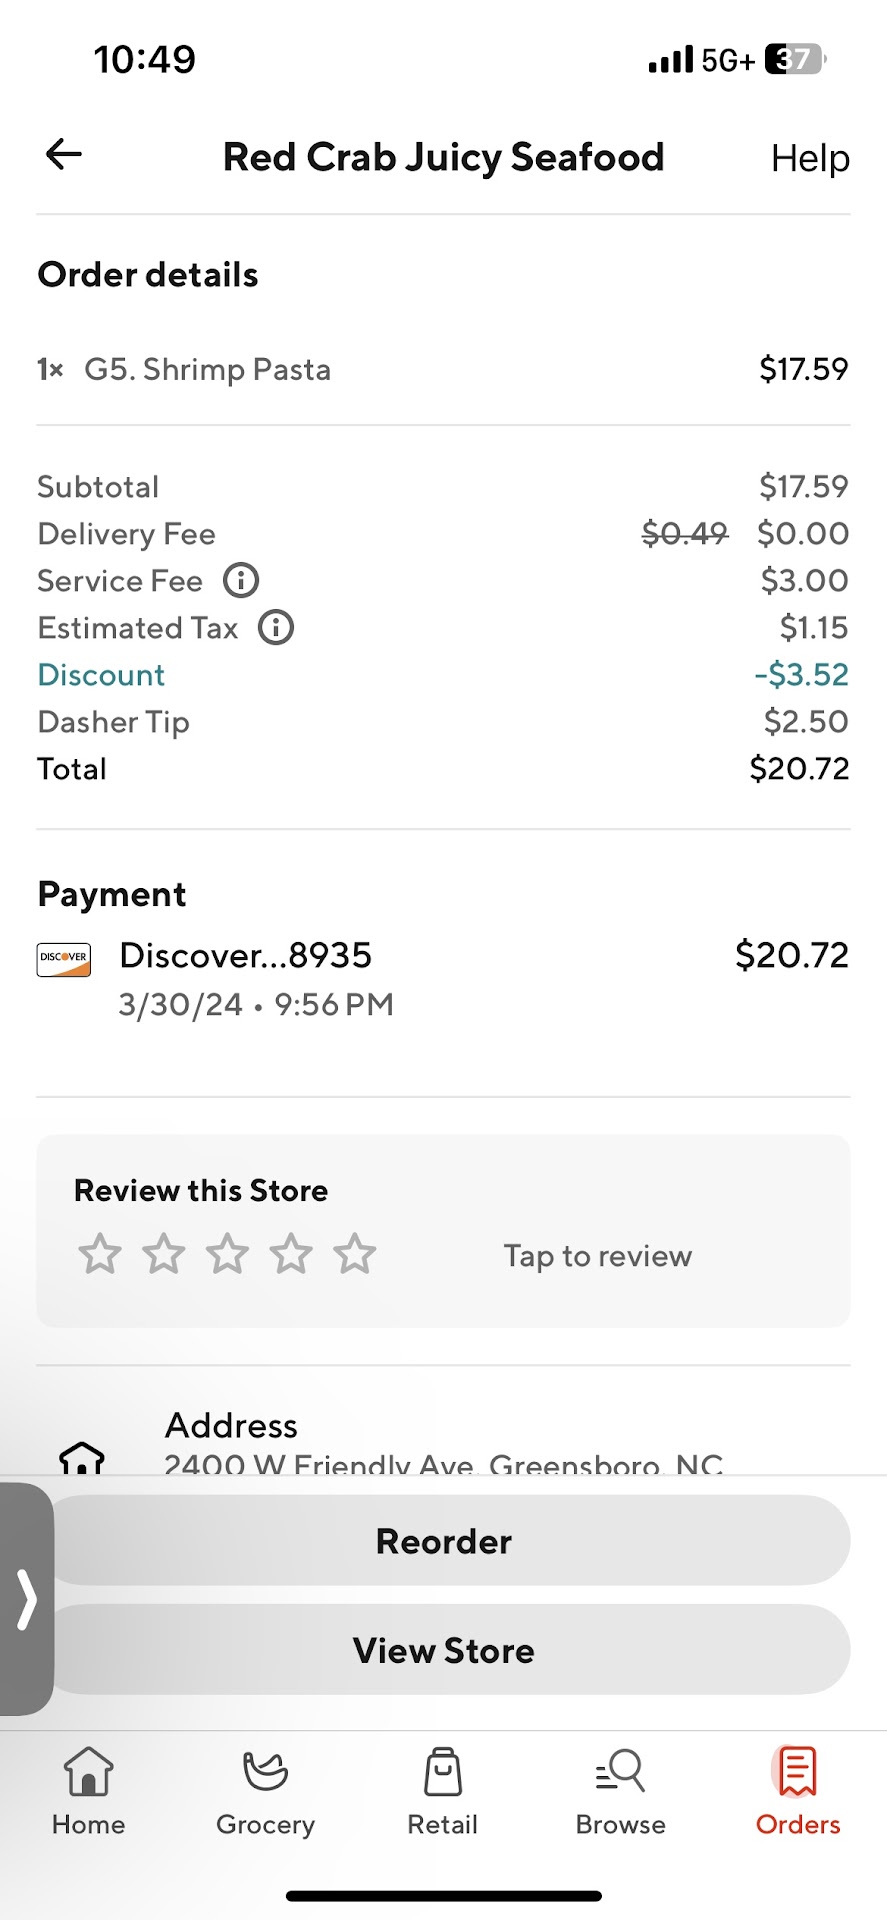The image size is (887, 1920).
Task: Tap the back arrow icon
Action: [x=64, y=155]
